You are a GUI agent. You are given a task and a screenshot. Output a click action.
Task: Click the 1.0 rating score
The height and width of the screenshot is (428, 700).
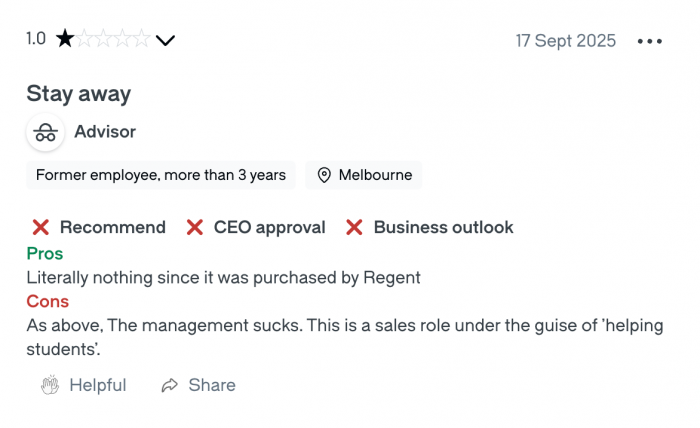tap(36, 39)
